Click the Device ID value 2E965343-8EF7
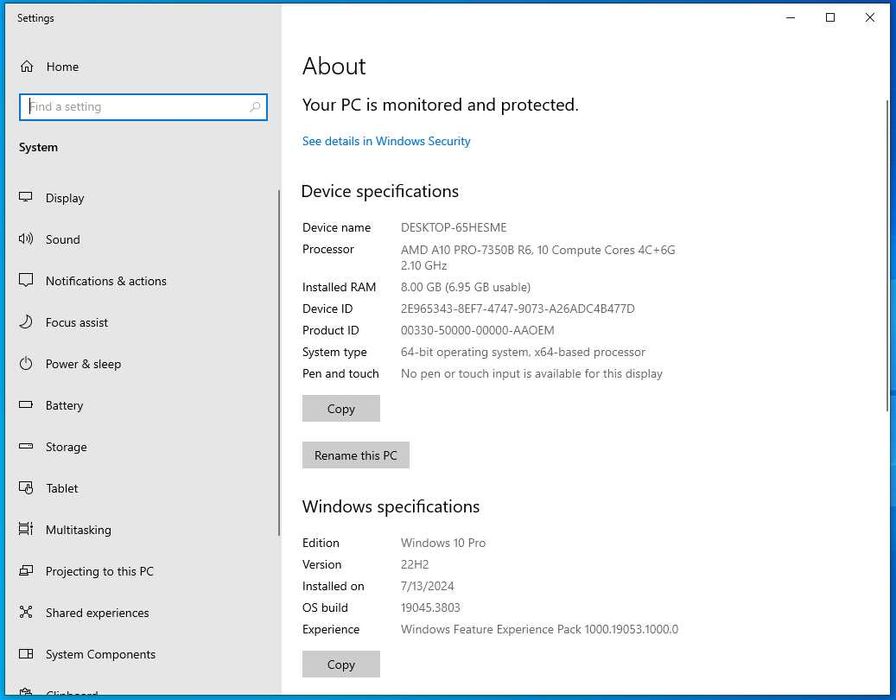This screenshot has height=700, width=896. 518,309
